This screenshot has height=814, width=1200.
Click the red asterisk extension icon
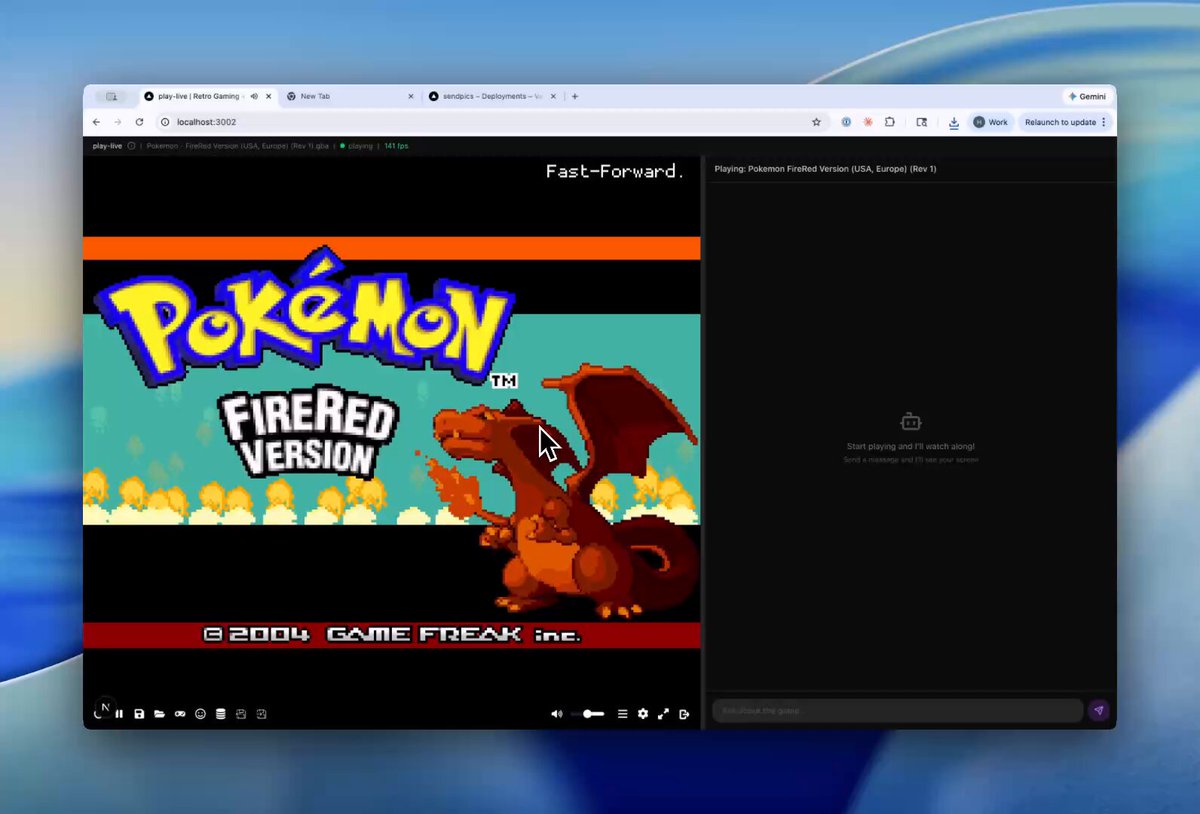pos(867,122)
